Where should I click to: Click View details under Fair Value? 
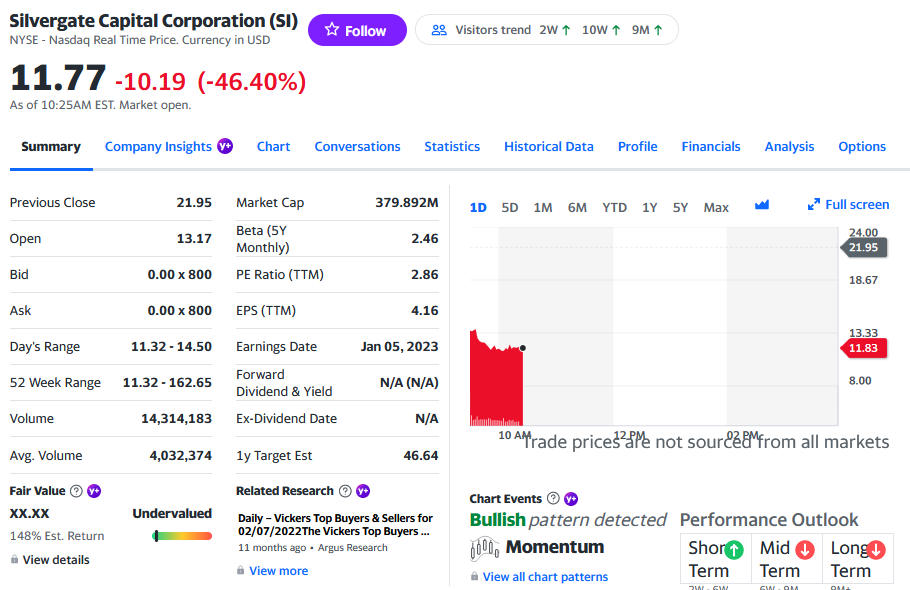pyautogui.click(x=56, y=560)
